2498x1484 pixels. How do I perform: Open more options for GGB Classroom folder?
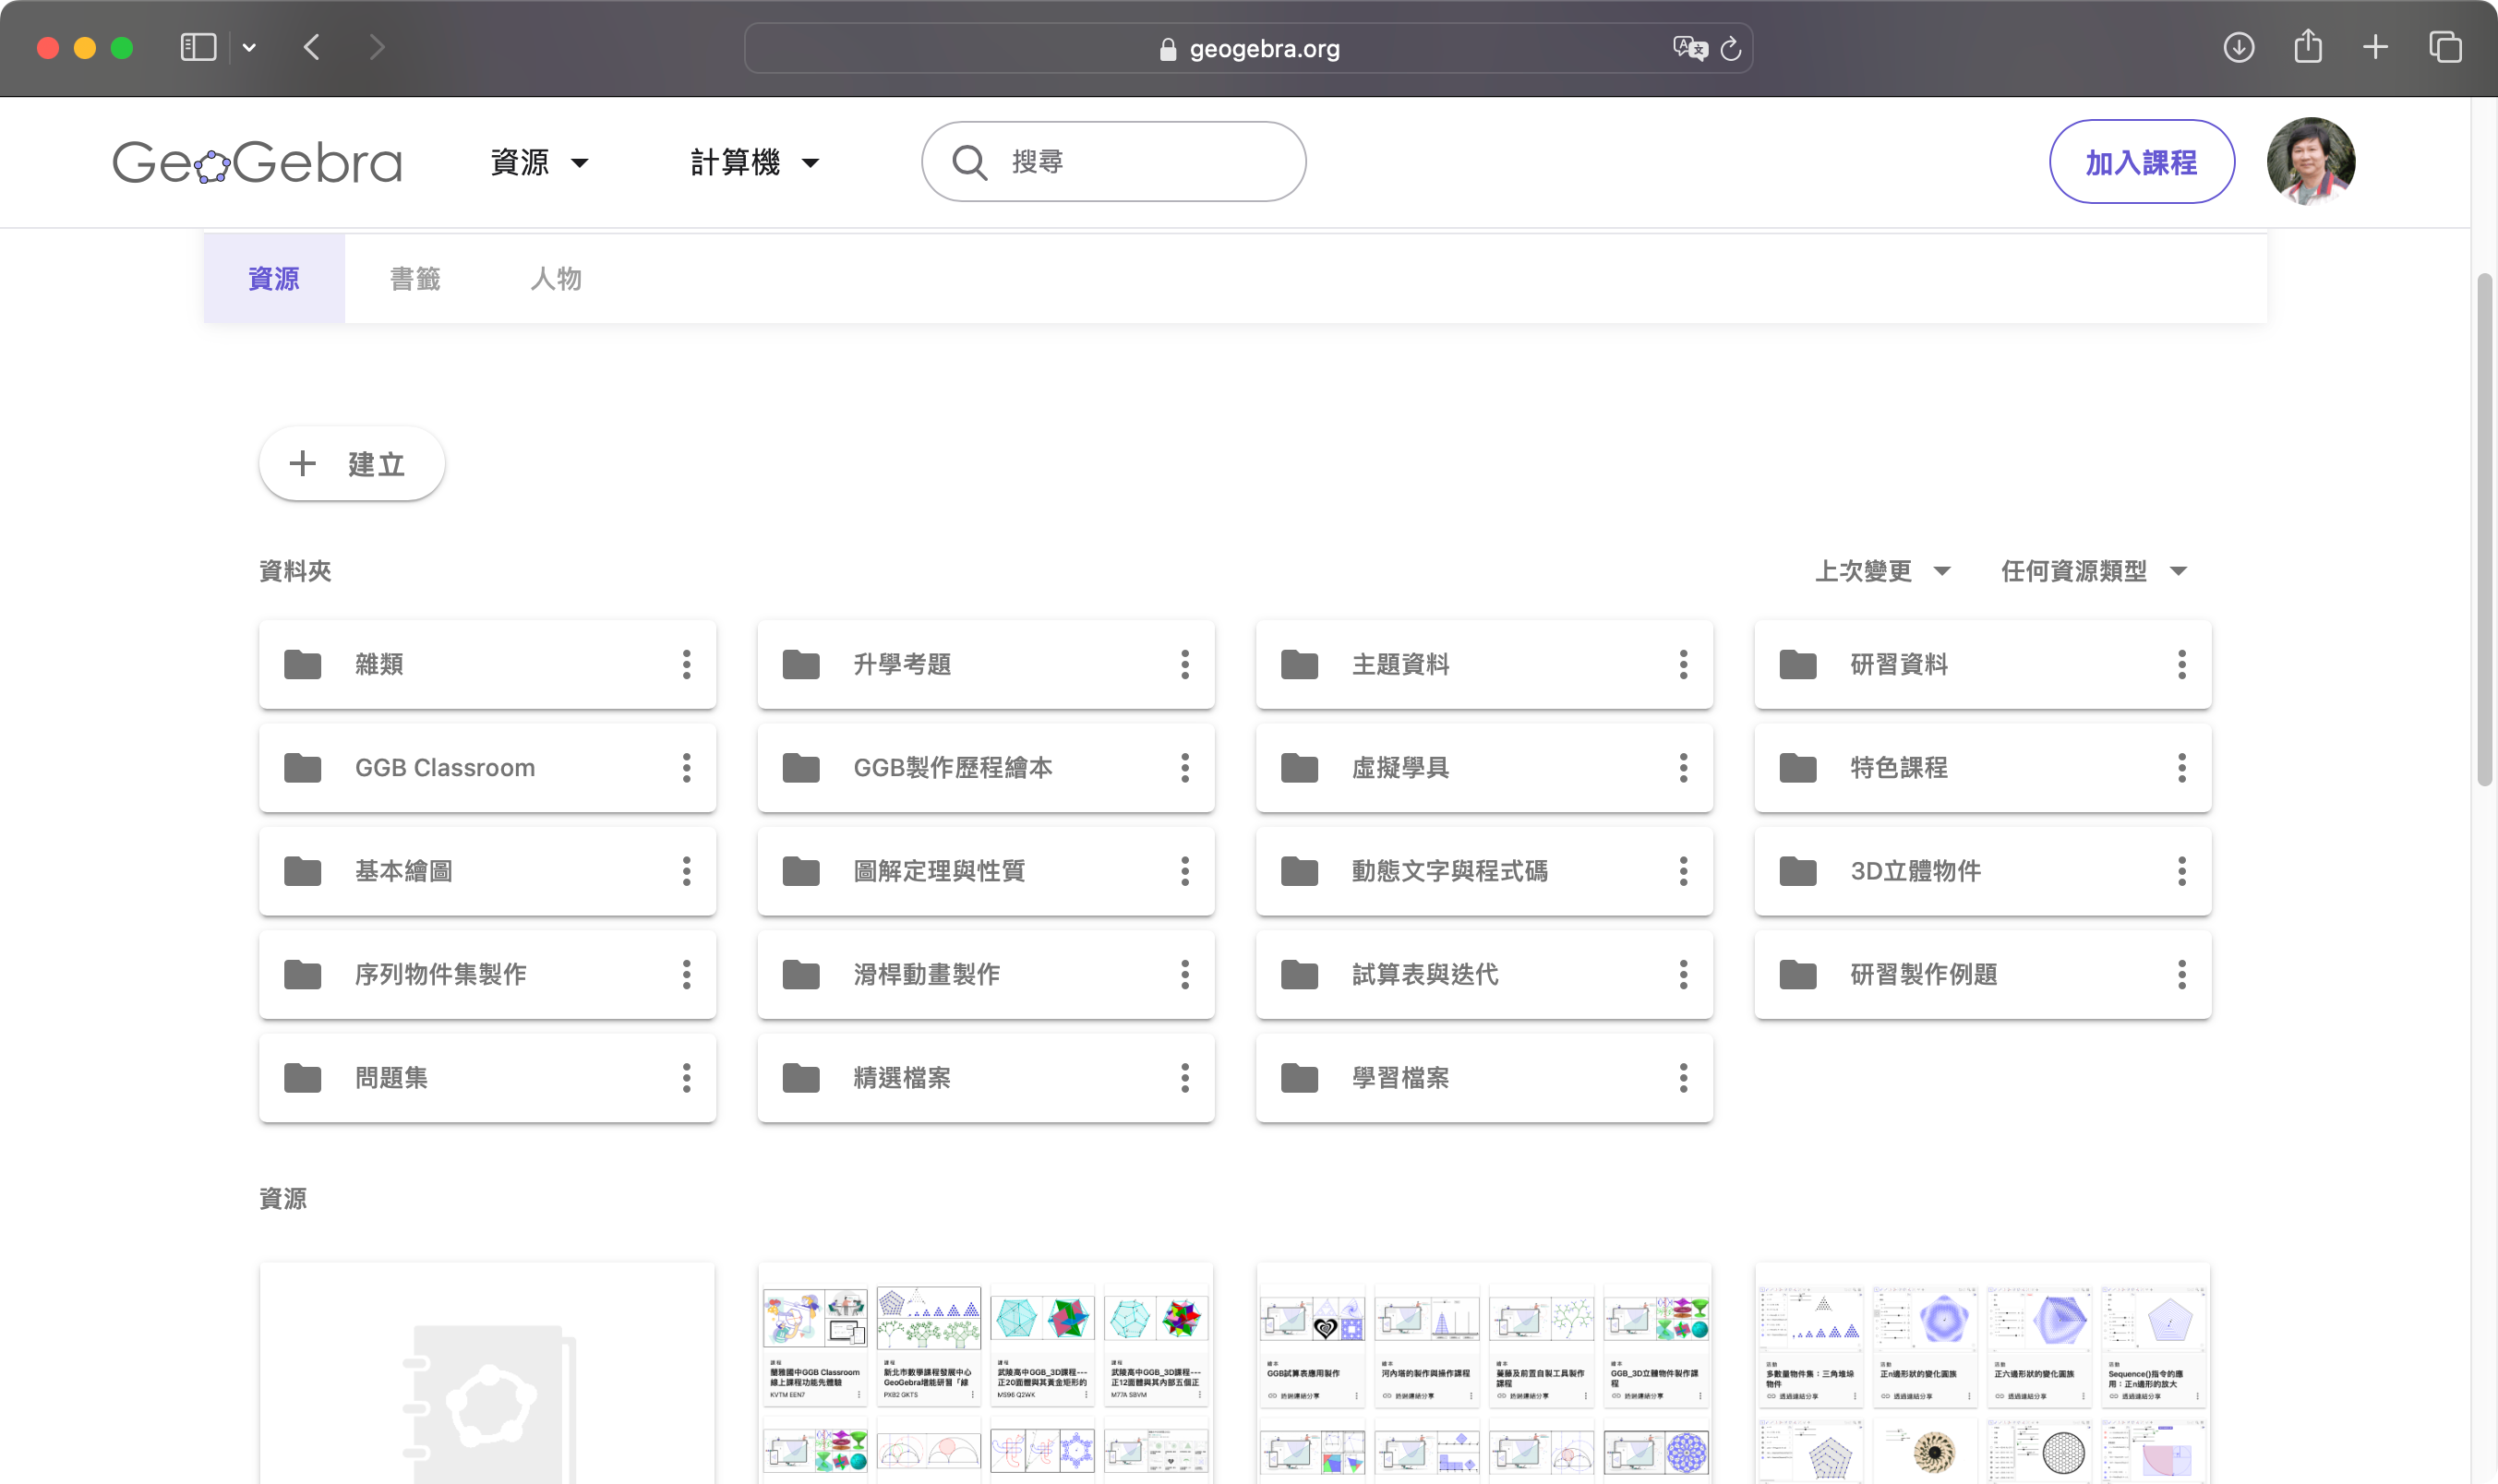coord(686,767)
